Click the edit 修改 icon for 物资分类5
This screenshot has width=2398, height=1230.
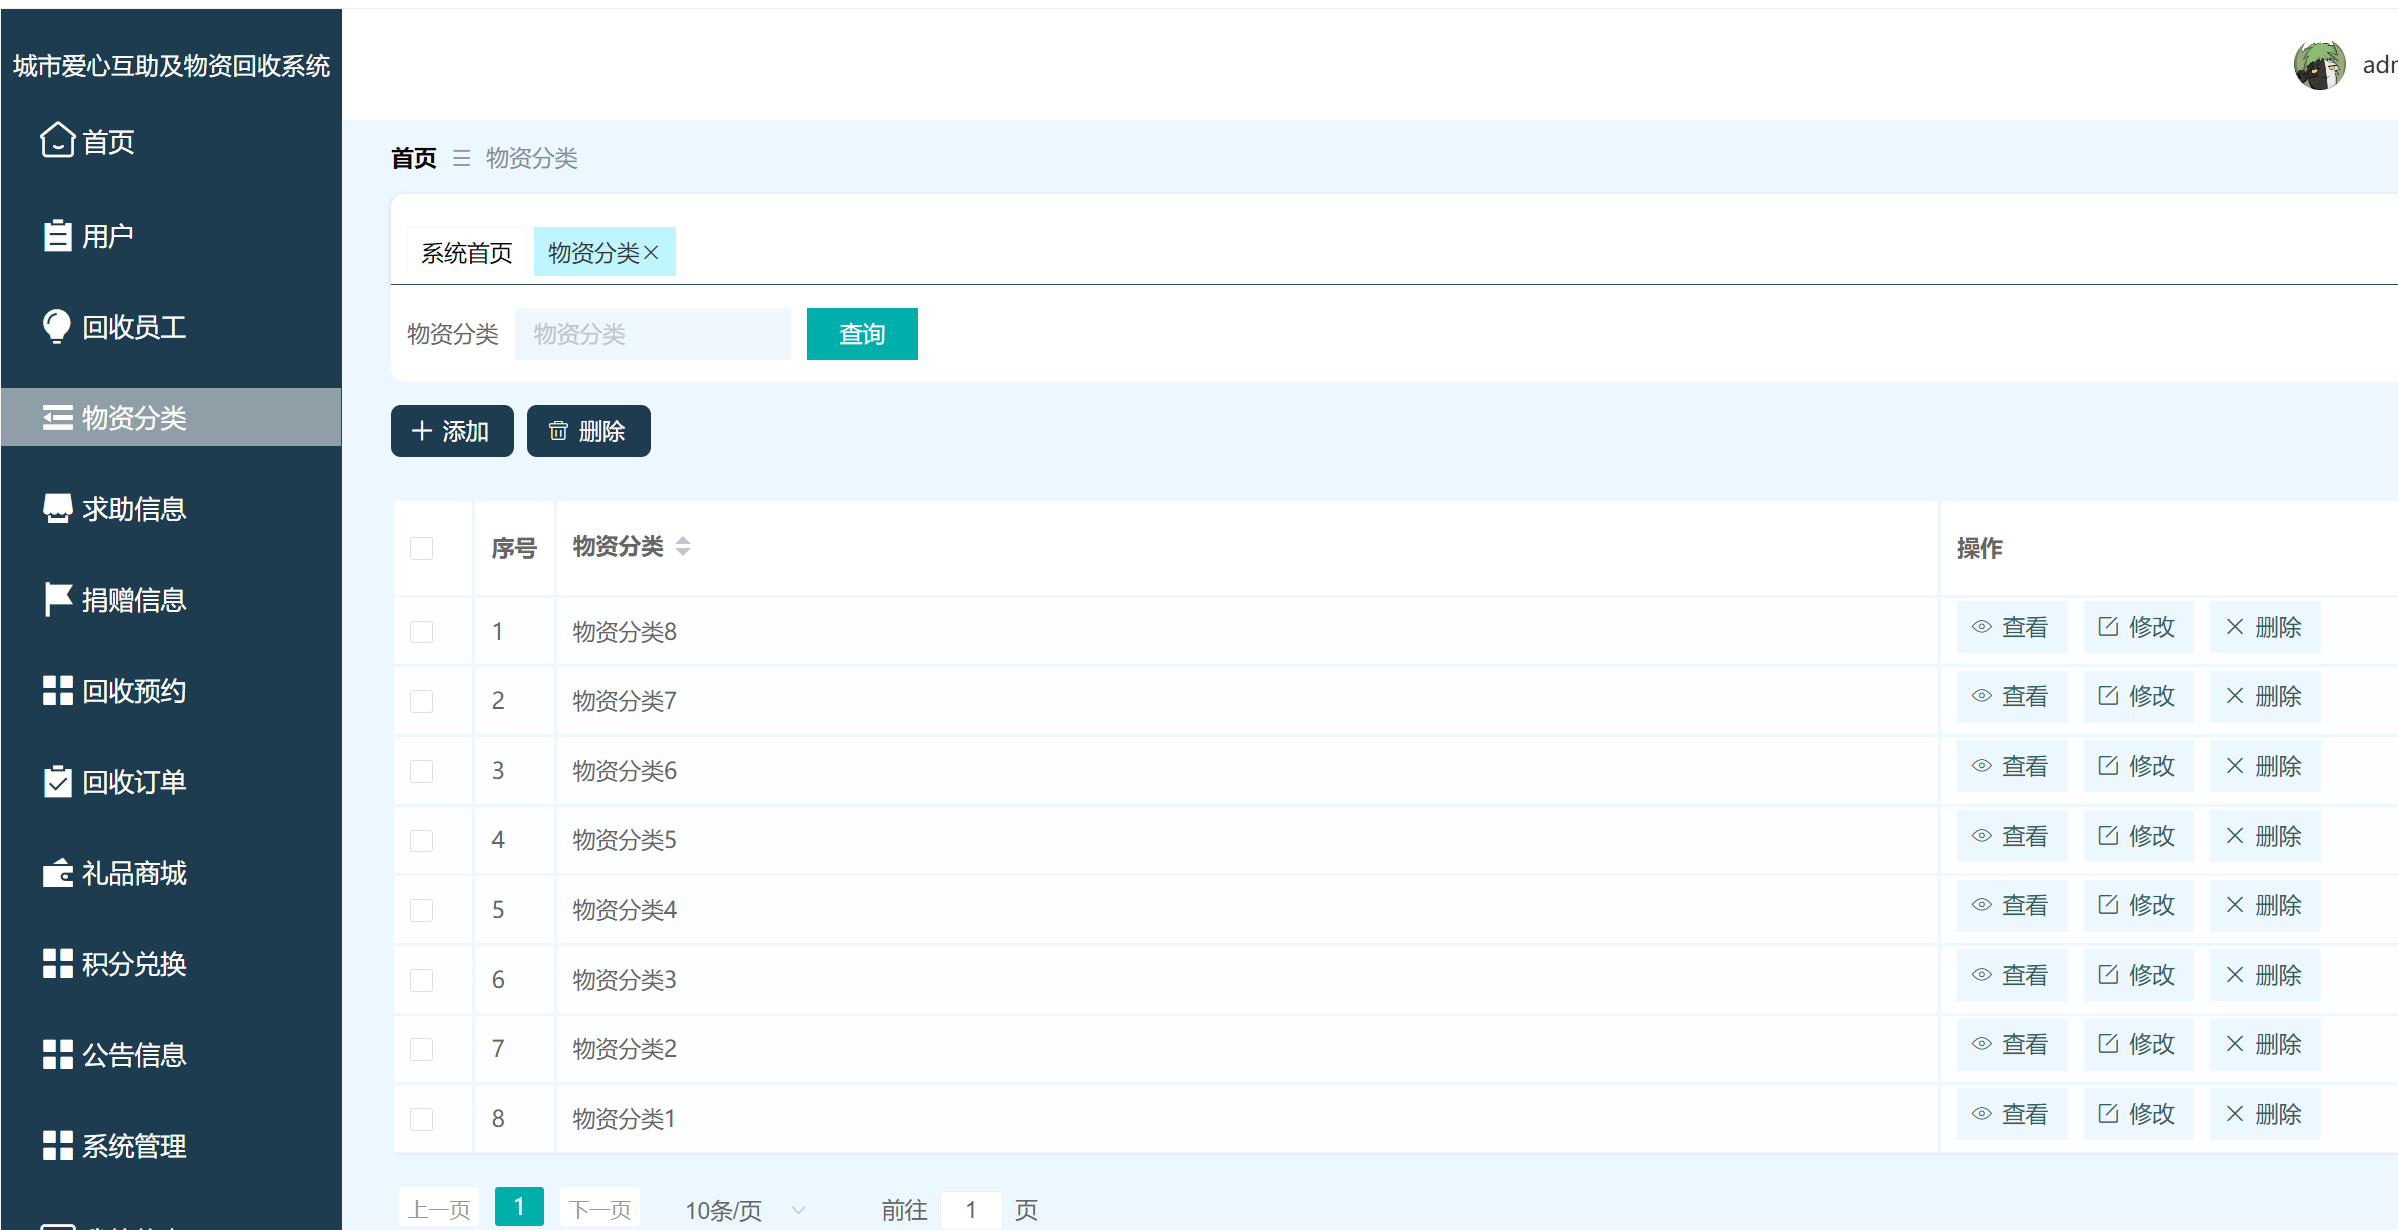pyautogui.click(x=2108, y=836)
